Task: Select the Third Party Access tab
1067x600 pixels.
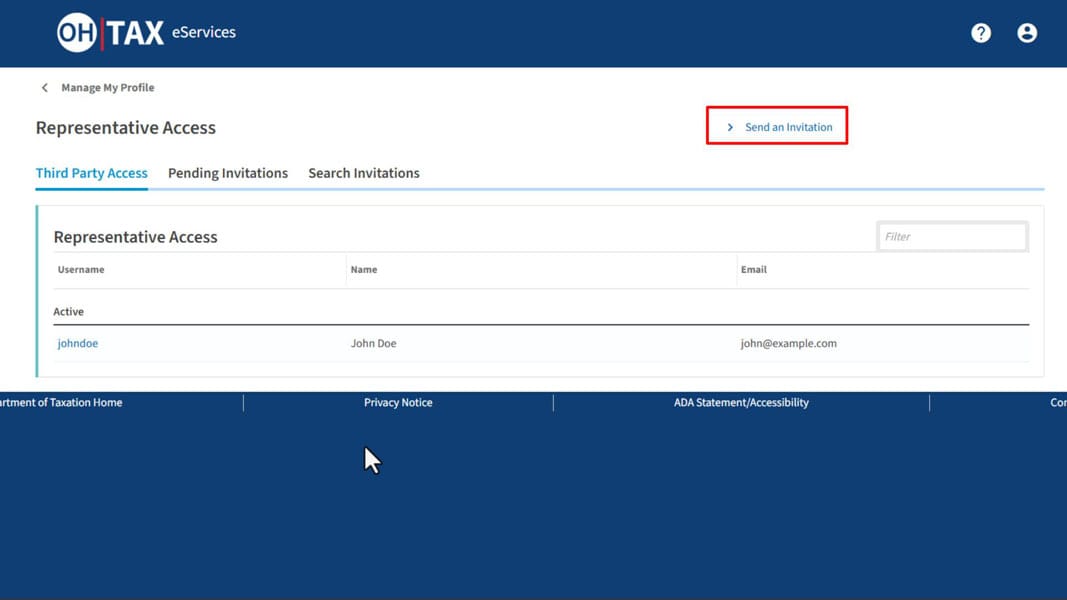Action: pos(91,173)
